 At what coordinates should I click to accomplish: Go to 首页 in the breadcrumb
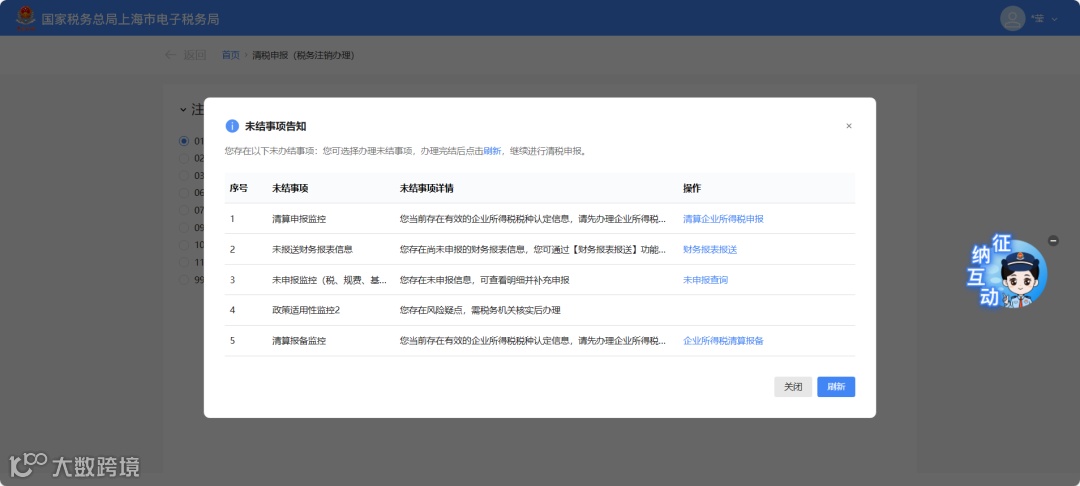[x=231, y=55]
